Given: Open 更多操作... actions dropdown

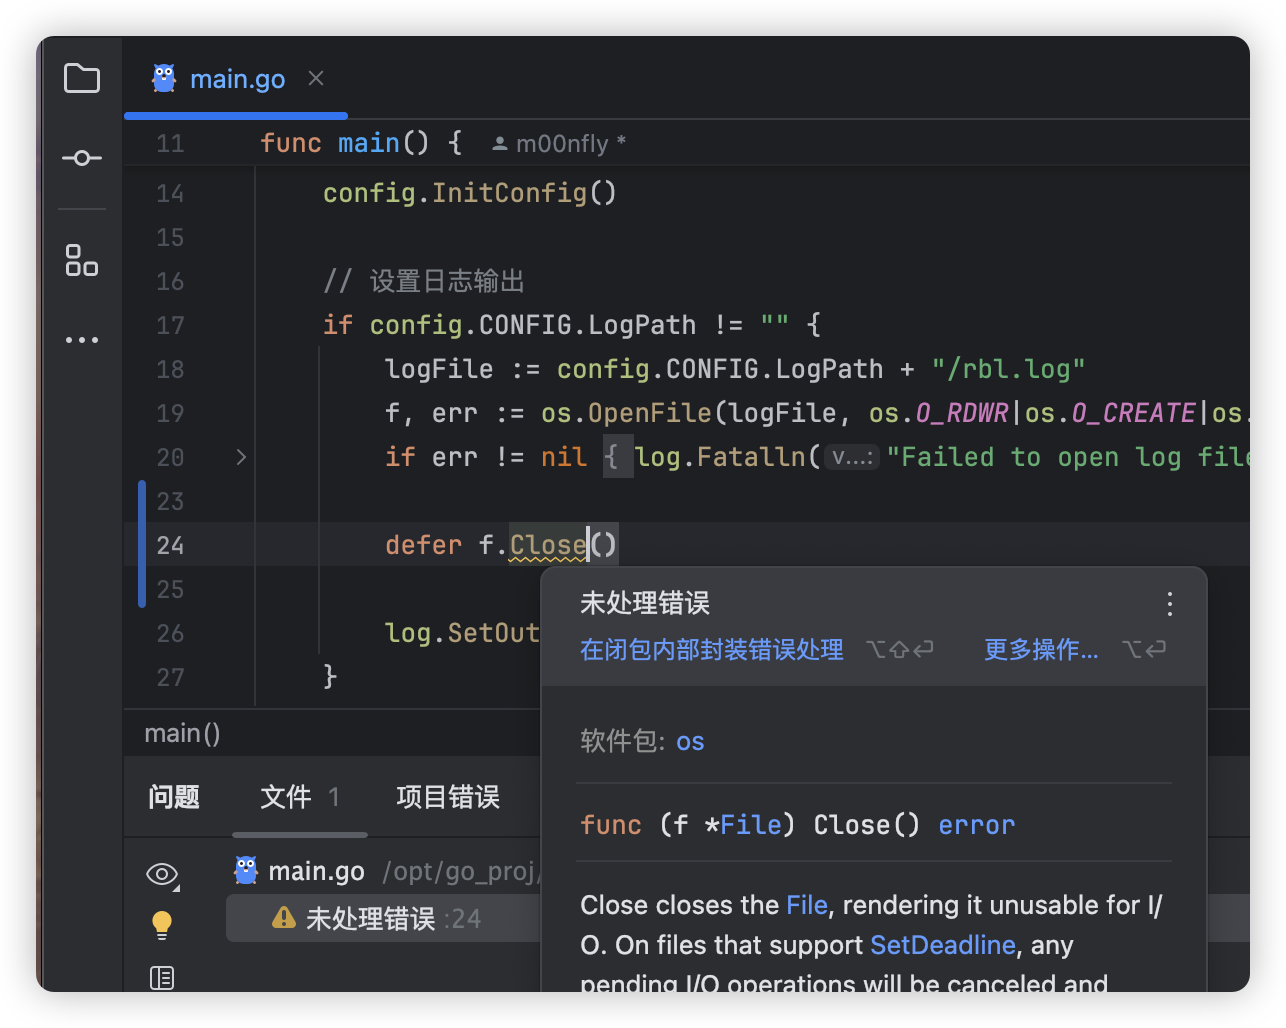Looking at the screenshot, I should point(1041,650).
